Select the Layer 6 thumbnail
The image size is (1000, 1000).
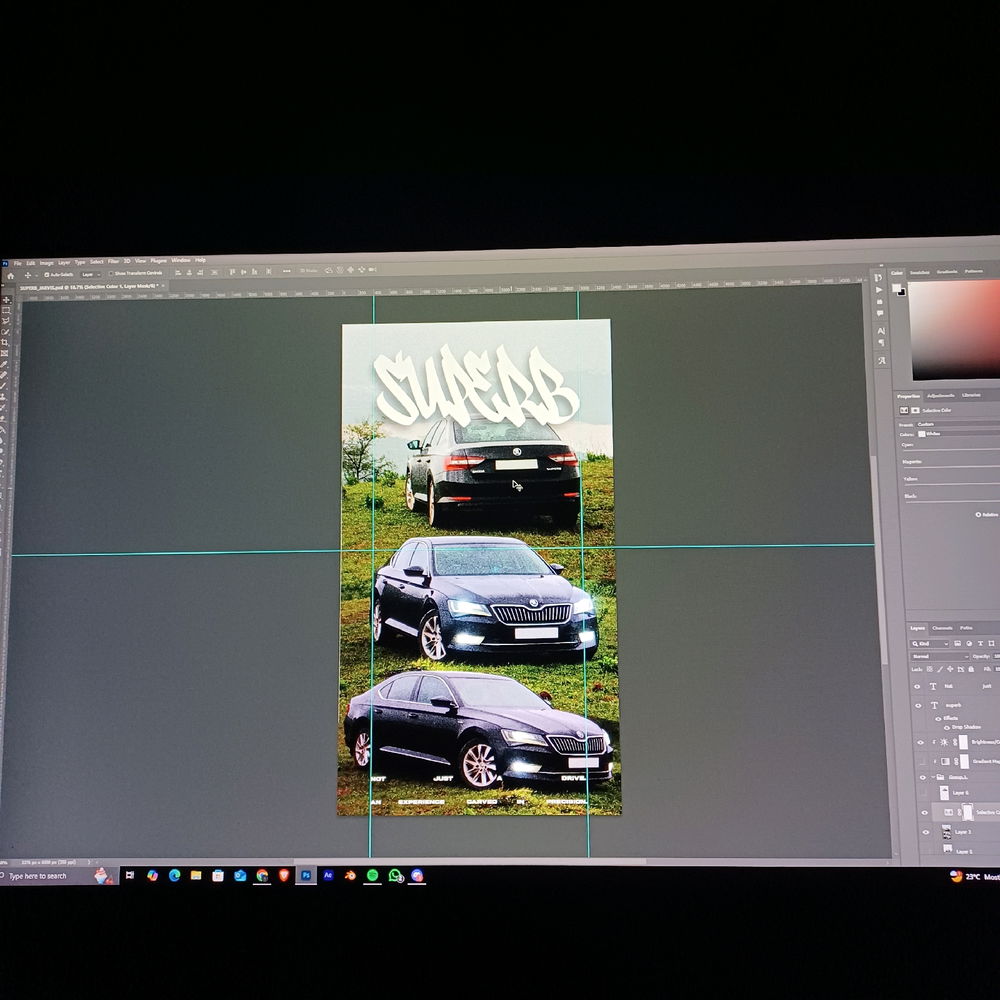click(x=945, y=793)
